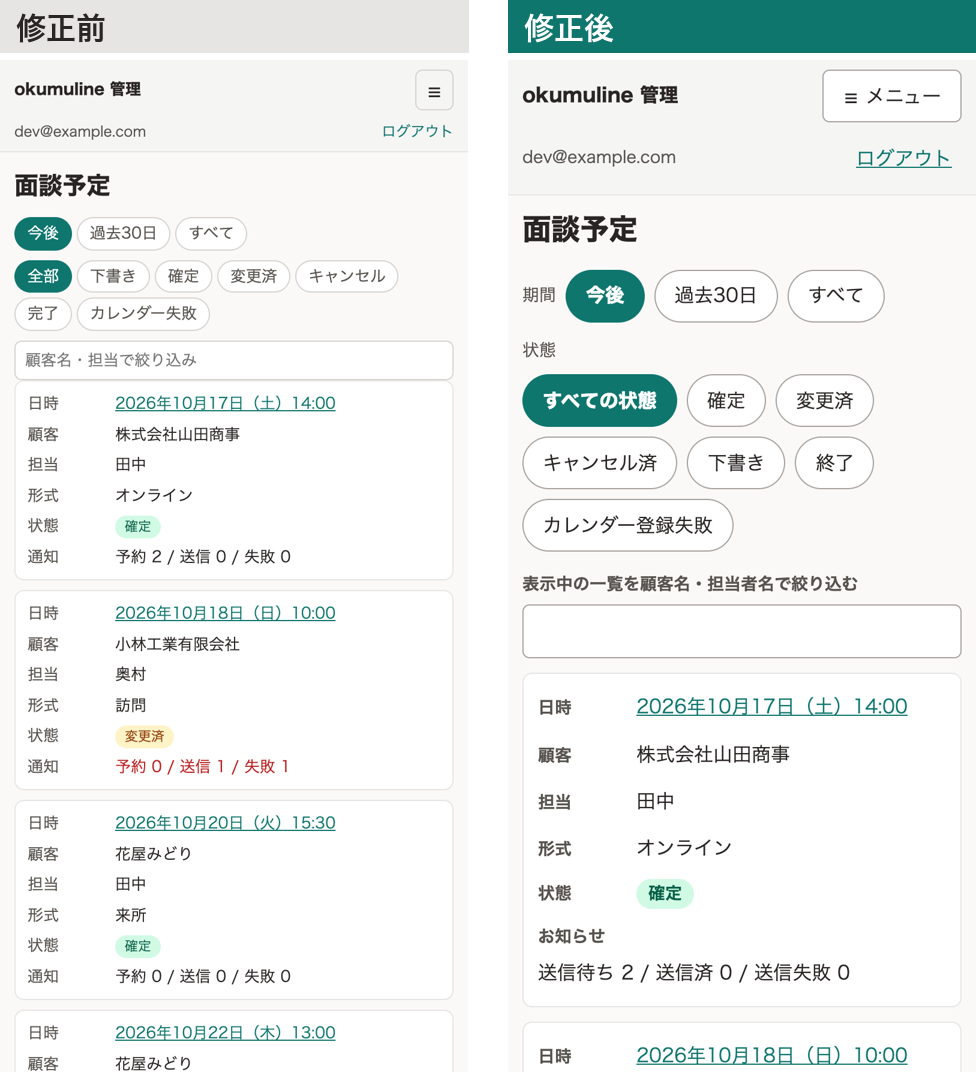Image resolution: width=976 pixels, height=1072 pixels.
Task: Click 確定 status badge in 修正後 card
Action: (x=664, y=894)
